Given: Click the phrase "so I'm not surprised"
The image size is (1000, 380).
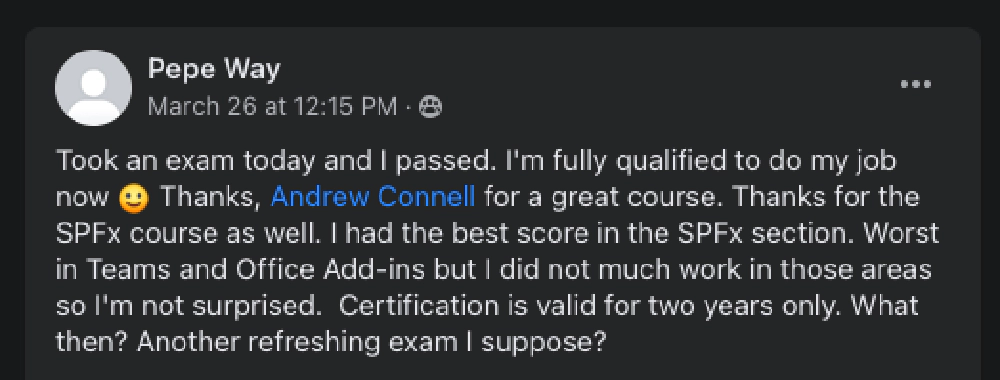Looking at the screenshot, I should pyautogui.click(x=188, y=307).
